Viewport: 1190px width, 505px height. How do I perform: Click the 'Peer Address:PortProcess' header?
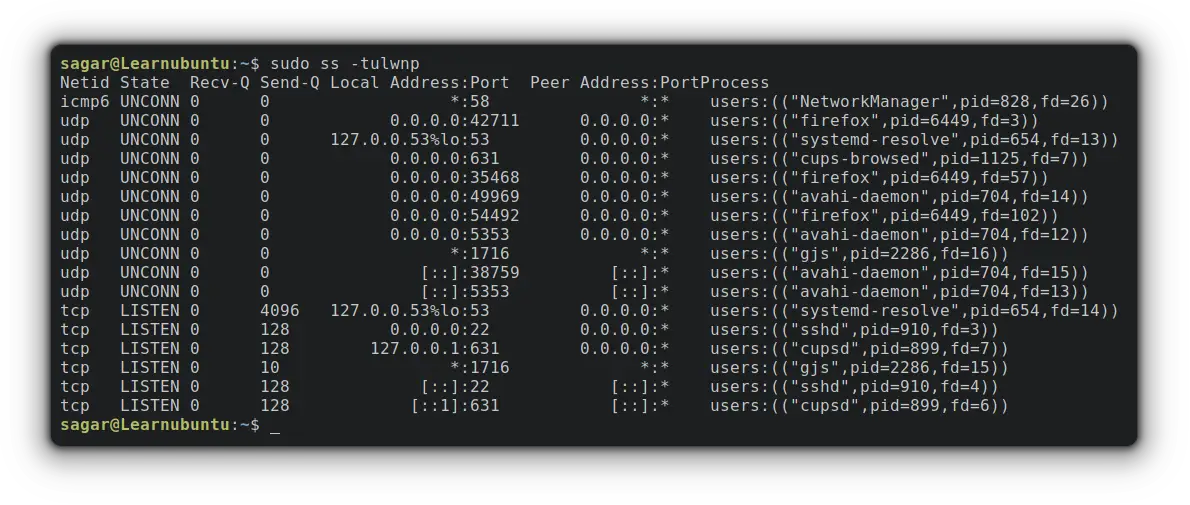650,82
